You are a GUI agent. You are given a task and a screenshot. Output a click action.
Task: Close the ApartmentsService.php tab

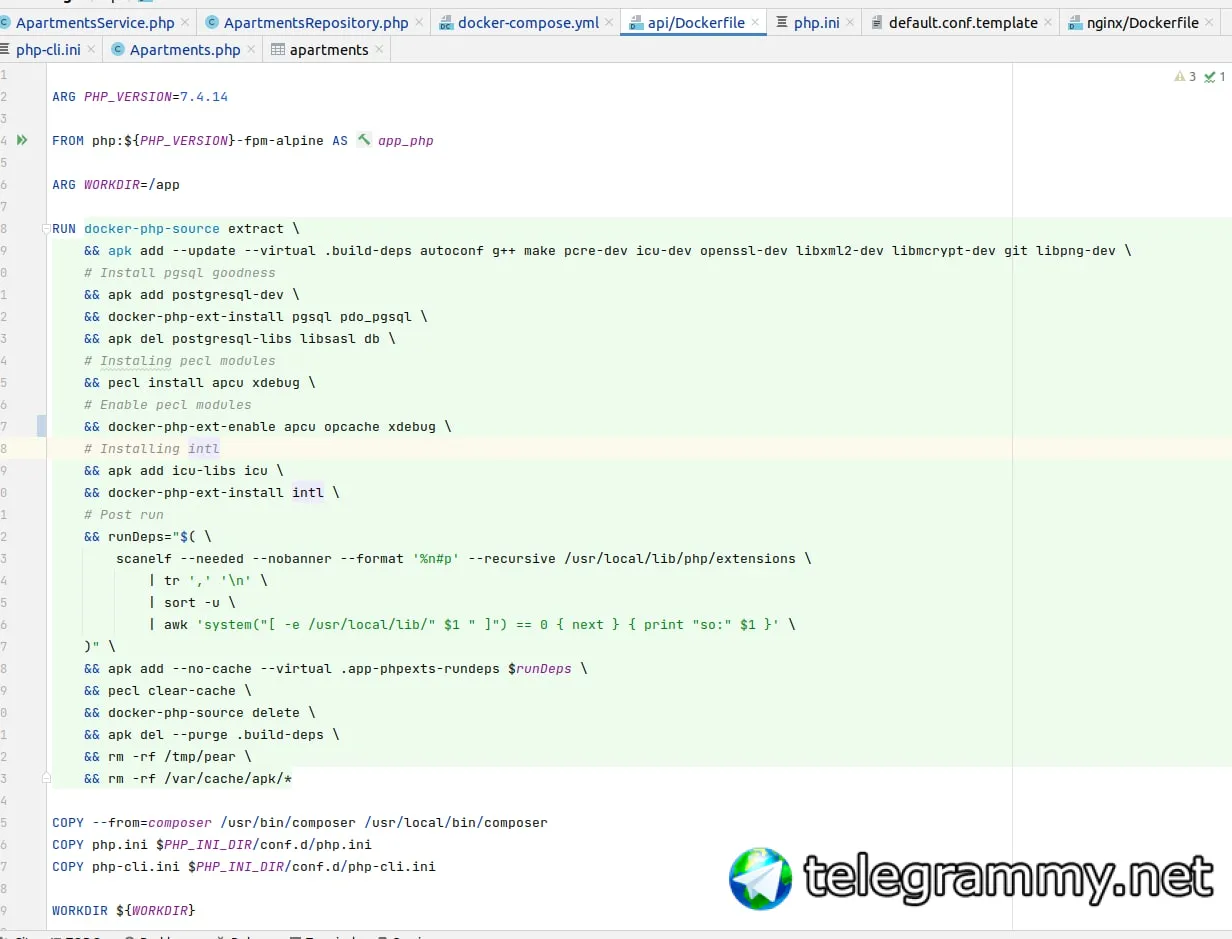click(x=185, y=23)
